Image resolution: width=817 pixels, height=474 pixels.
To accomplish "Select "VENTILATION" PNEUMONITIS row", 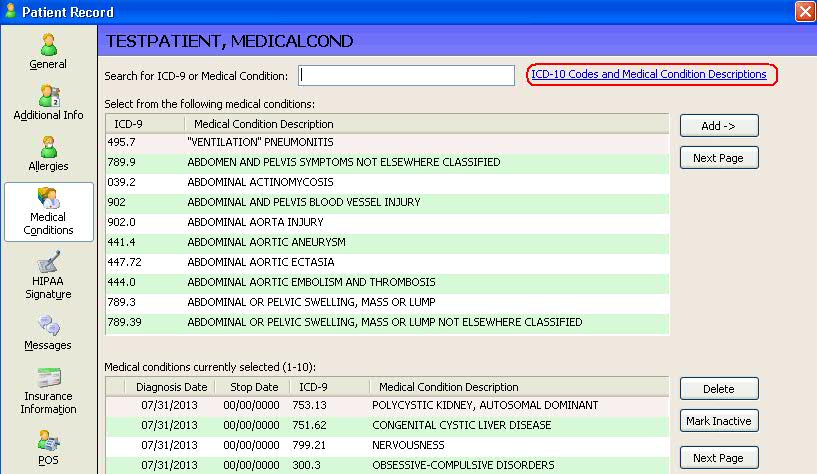I will [388, 142].
